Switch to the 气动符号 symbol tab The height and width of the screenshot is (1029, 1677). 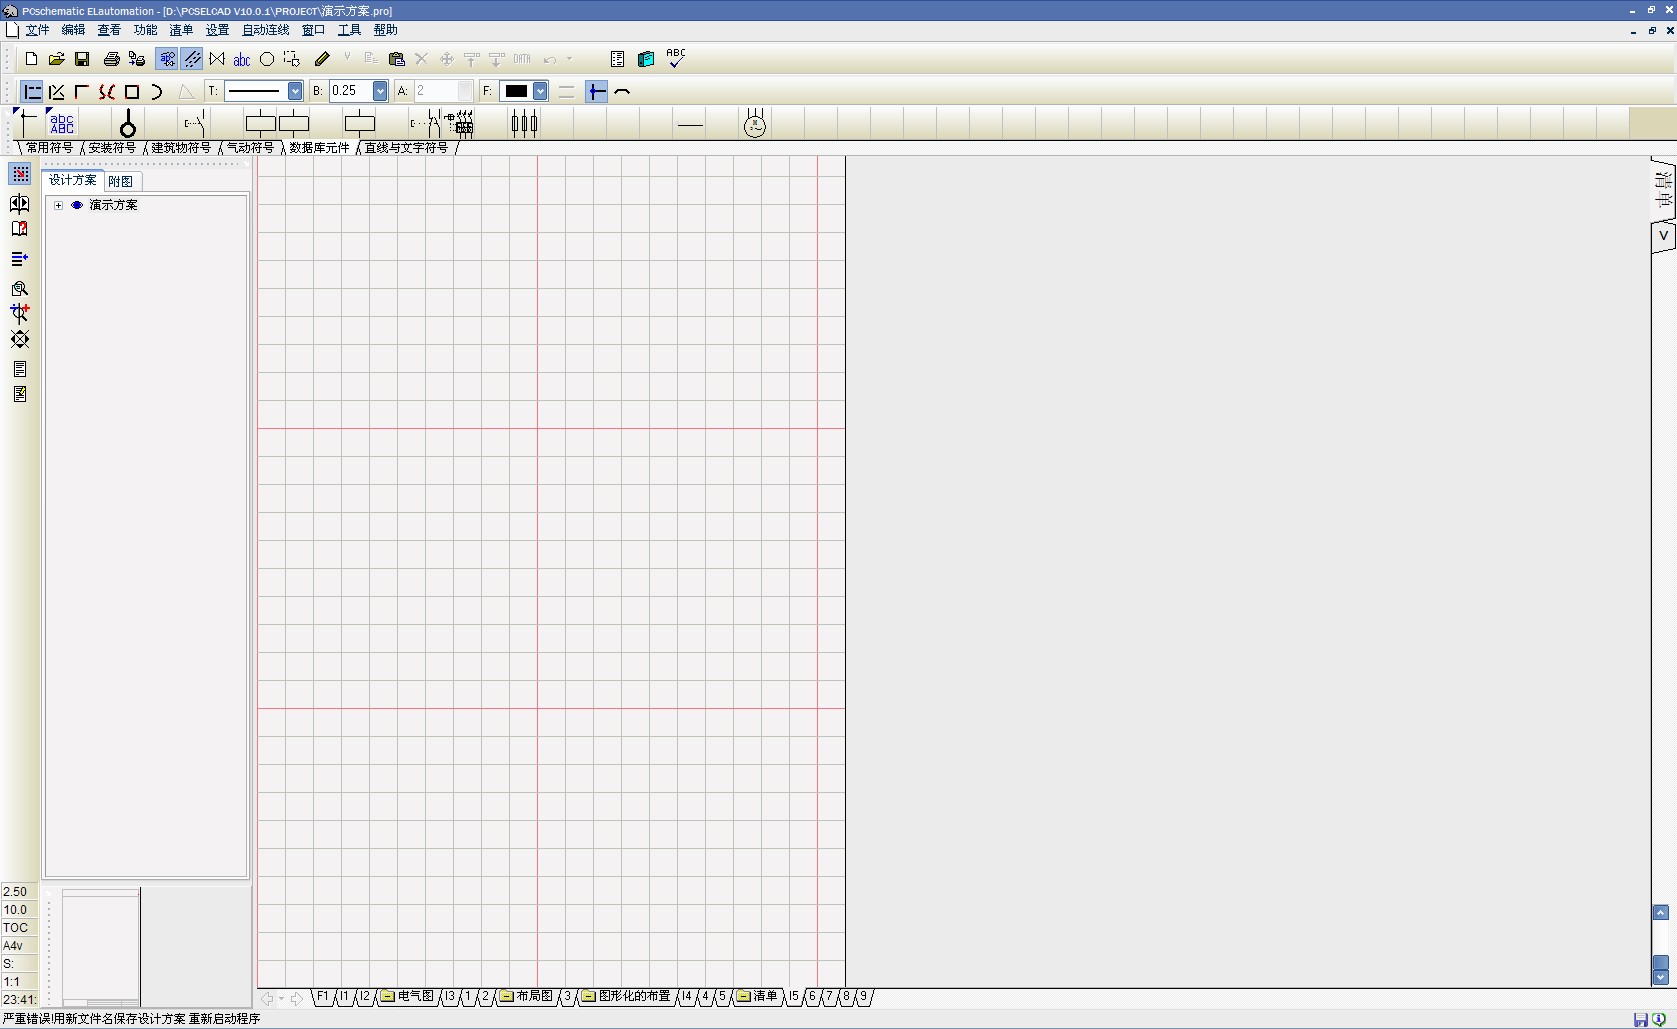[x=250, y=148]
